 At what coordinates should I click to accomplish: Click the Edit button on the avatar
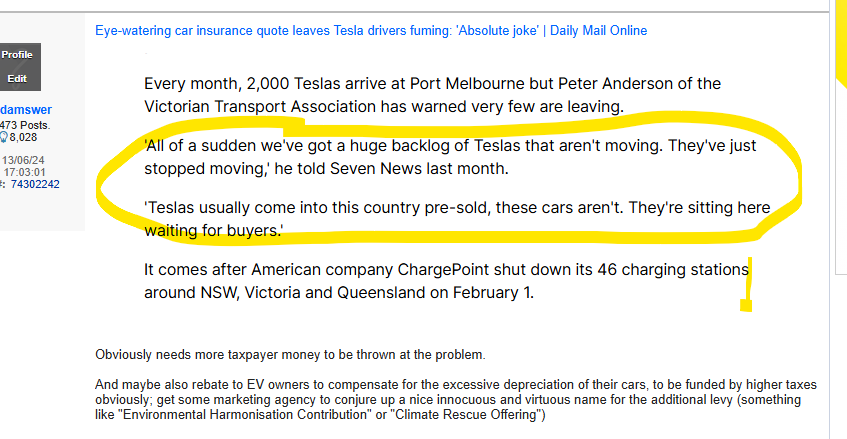click(x=17, y=79)
